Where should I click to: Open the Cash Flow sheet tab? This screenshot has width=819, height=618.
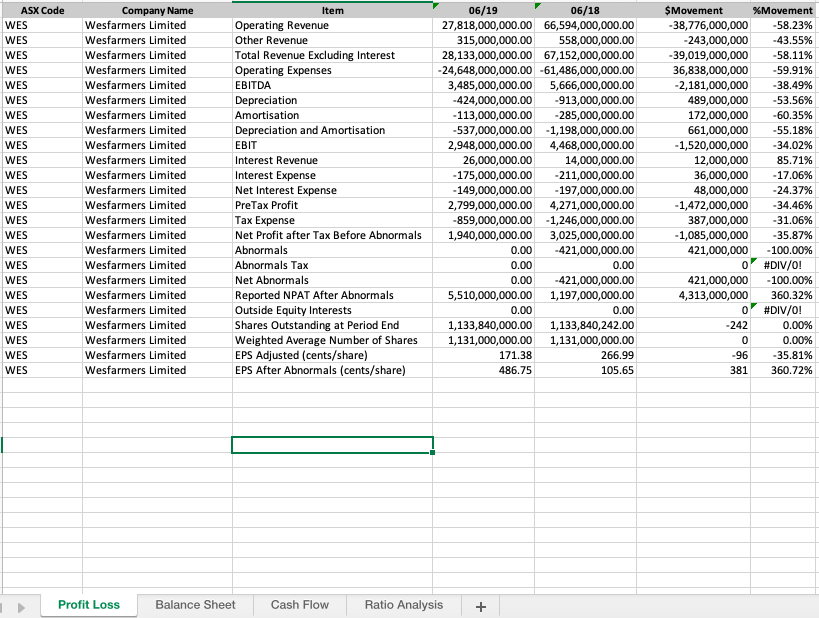tap(300, 605)
